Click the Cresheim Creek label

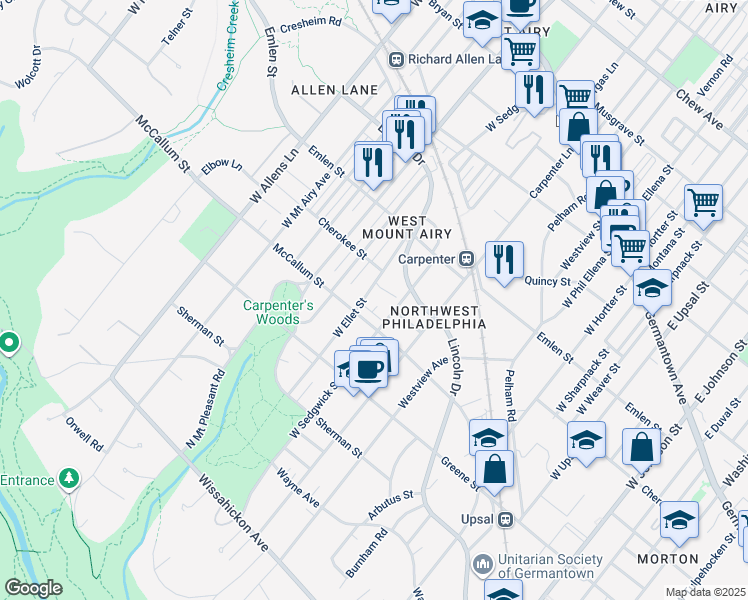tap(228, 46)
